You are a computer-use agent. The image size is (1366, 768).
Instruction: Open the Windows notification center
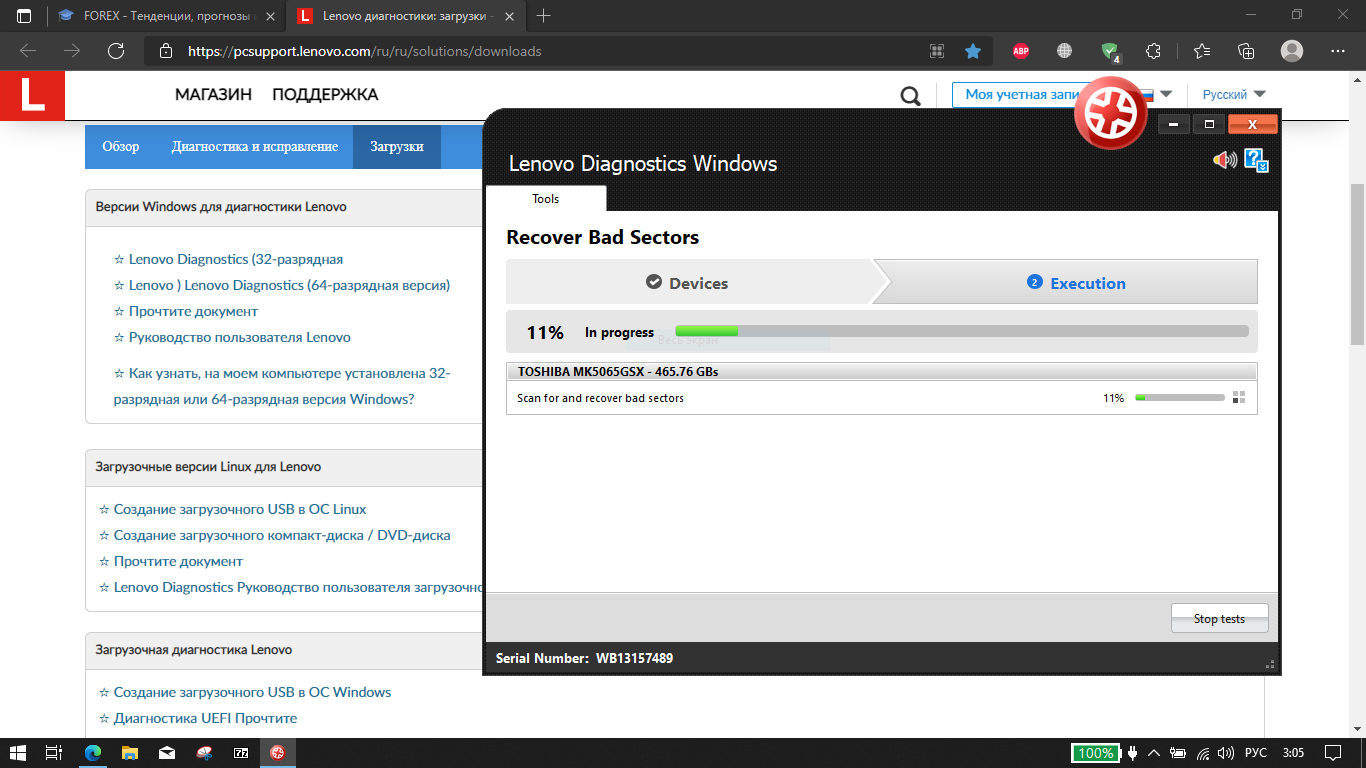coord(1332,753)
